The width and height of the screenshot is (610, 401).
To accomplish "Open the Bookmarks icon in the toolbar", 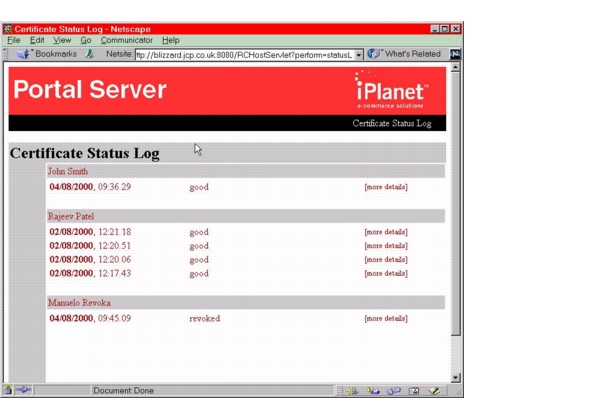I will tap(23, 54).
